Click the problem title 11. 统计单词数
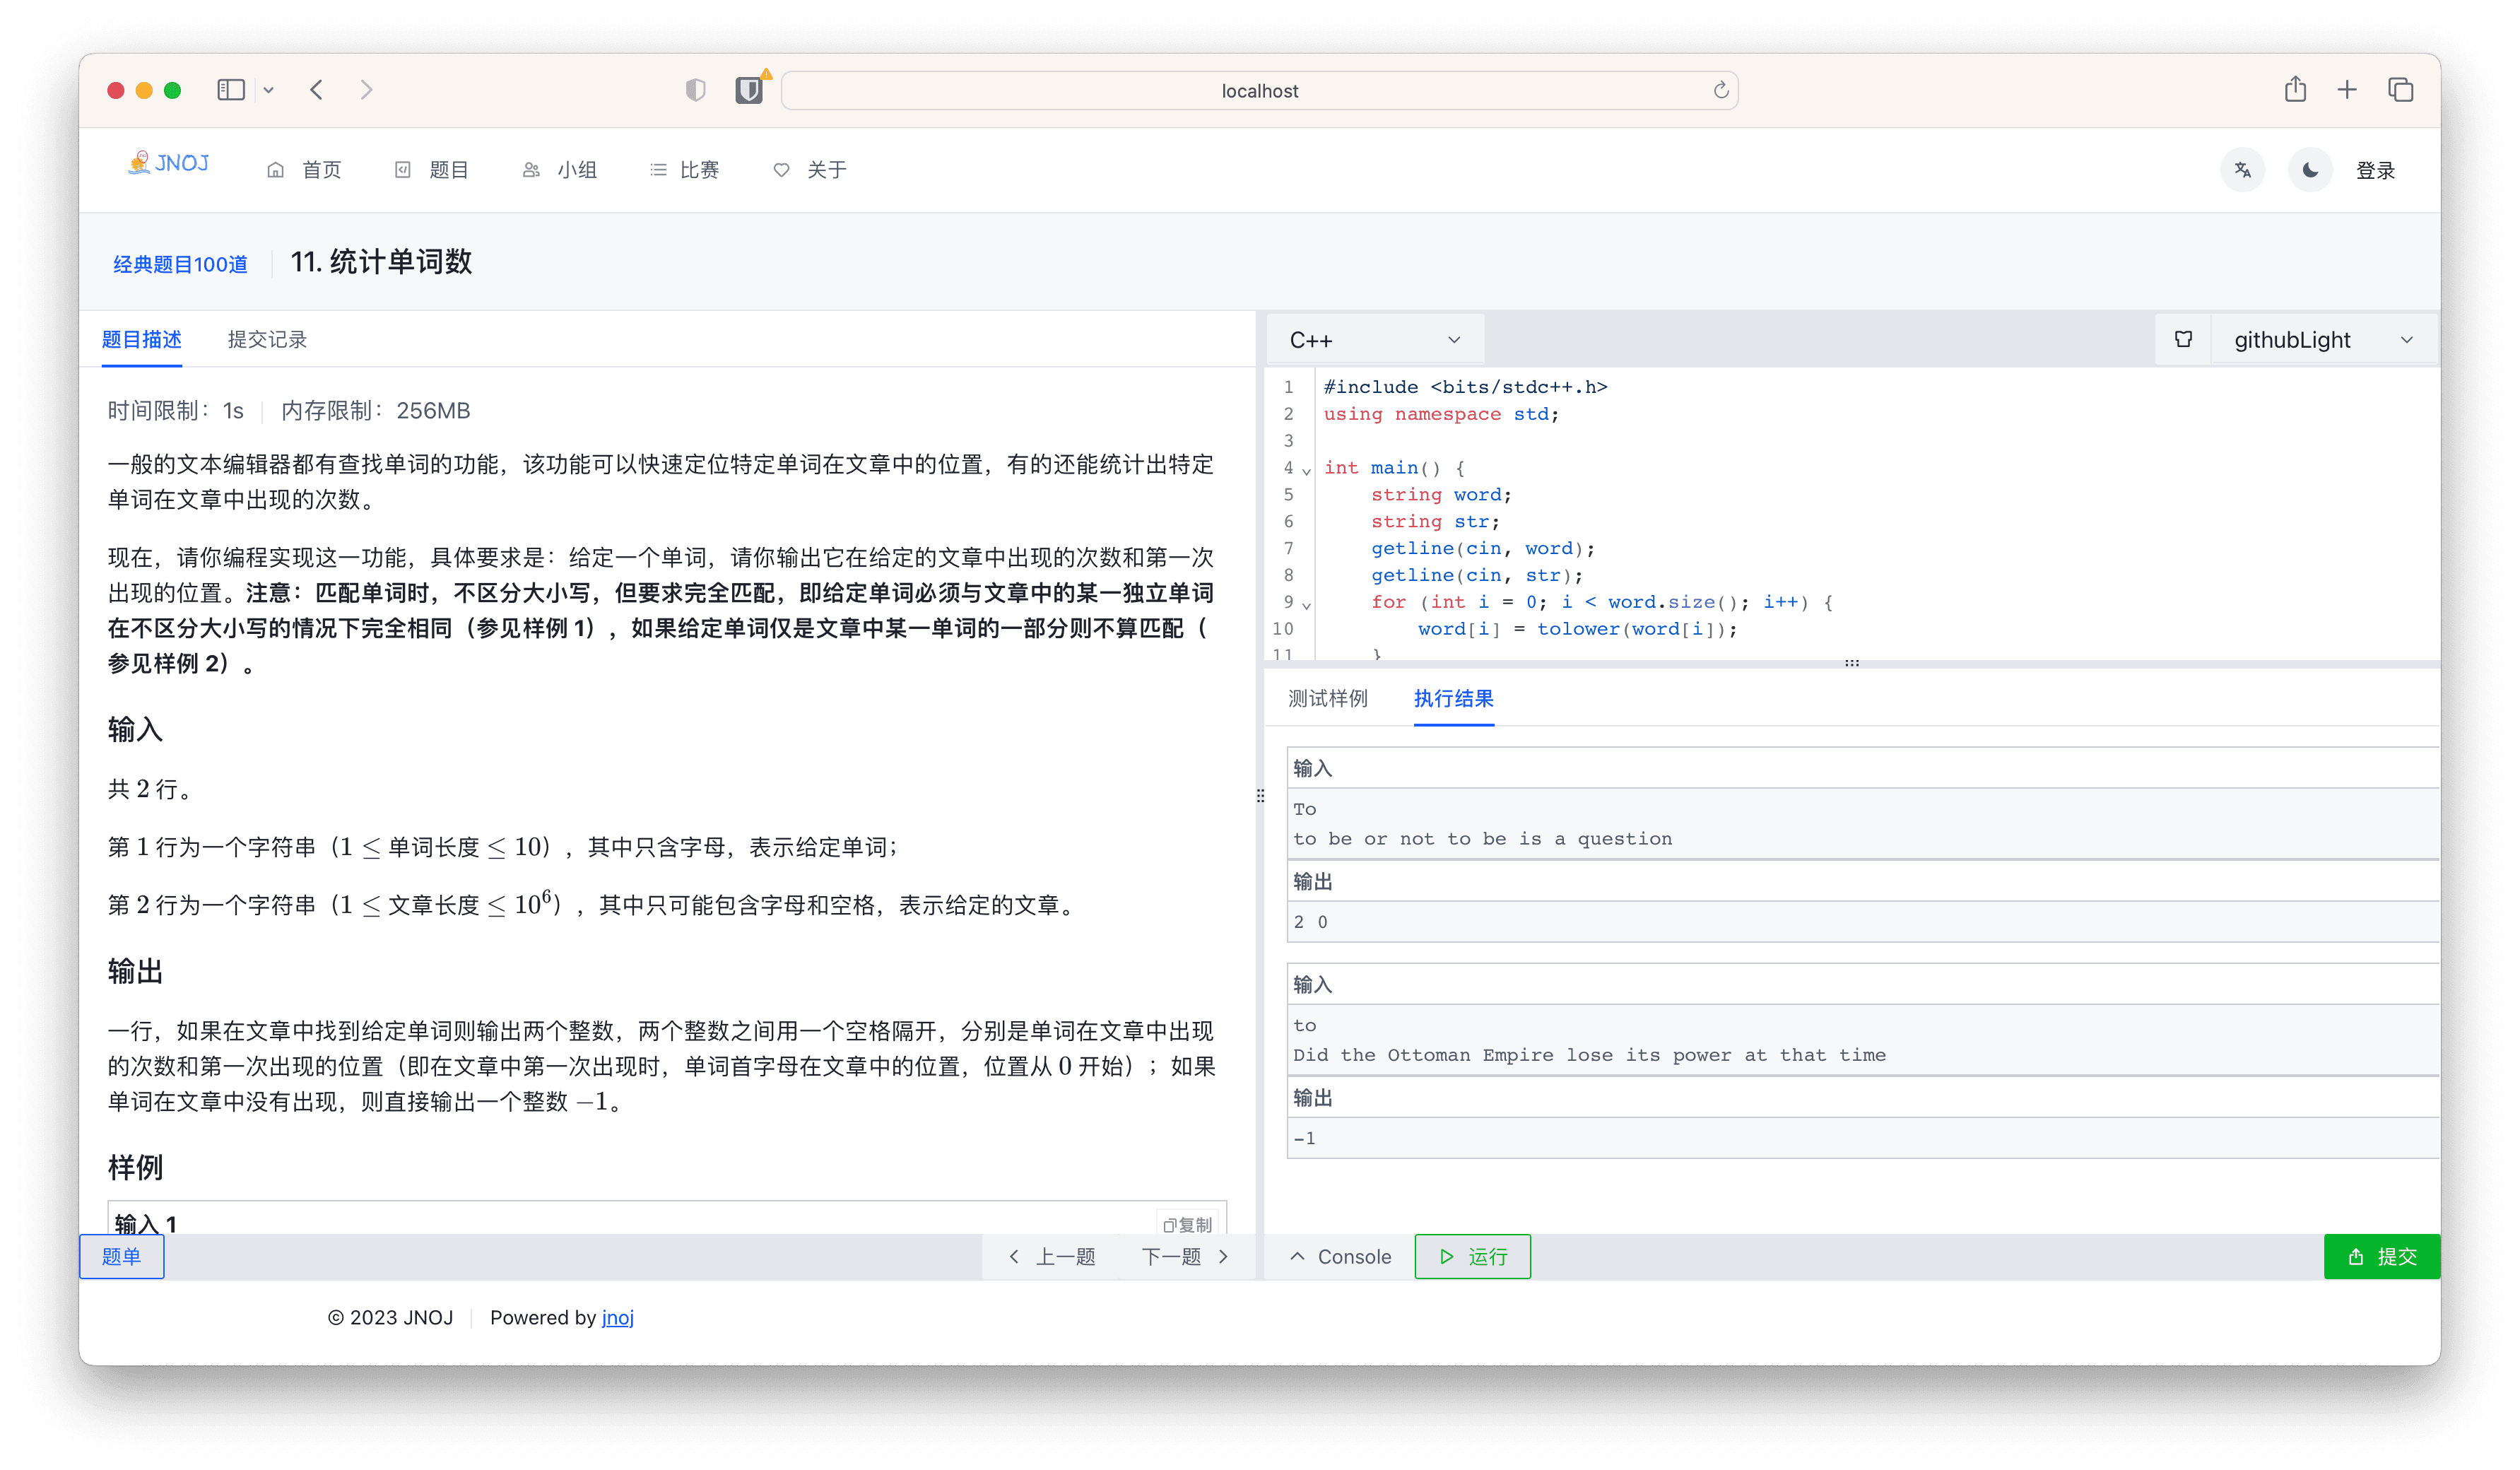Screen dimensions: 2520x1470 (x=381, y=262)
